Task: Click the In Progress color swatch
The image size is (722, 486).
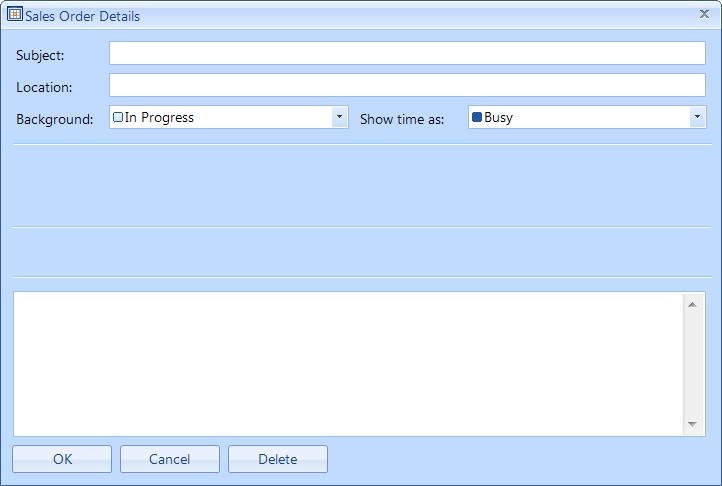Action: point(118,117)
